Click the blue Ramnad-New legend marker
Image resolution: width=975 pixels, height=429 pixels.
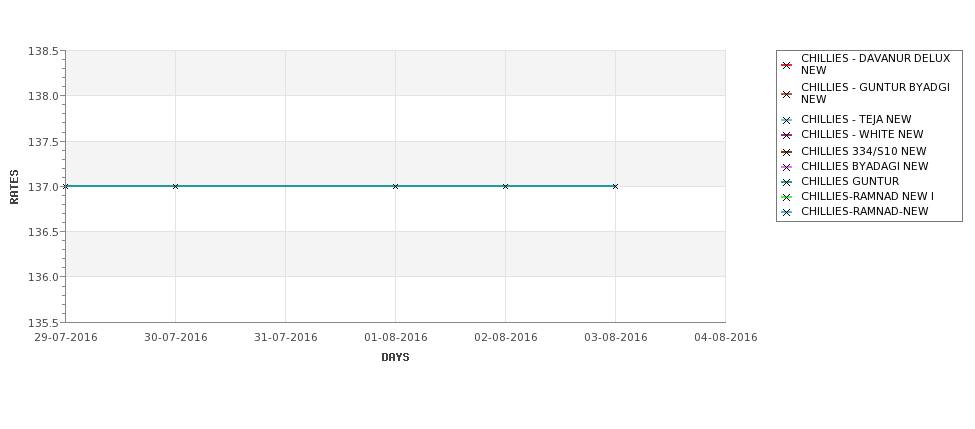tap(787, 213)
